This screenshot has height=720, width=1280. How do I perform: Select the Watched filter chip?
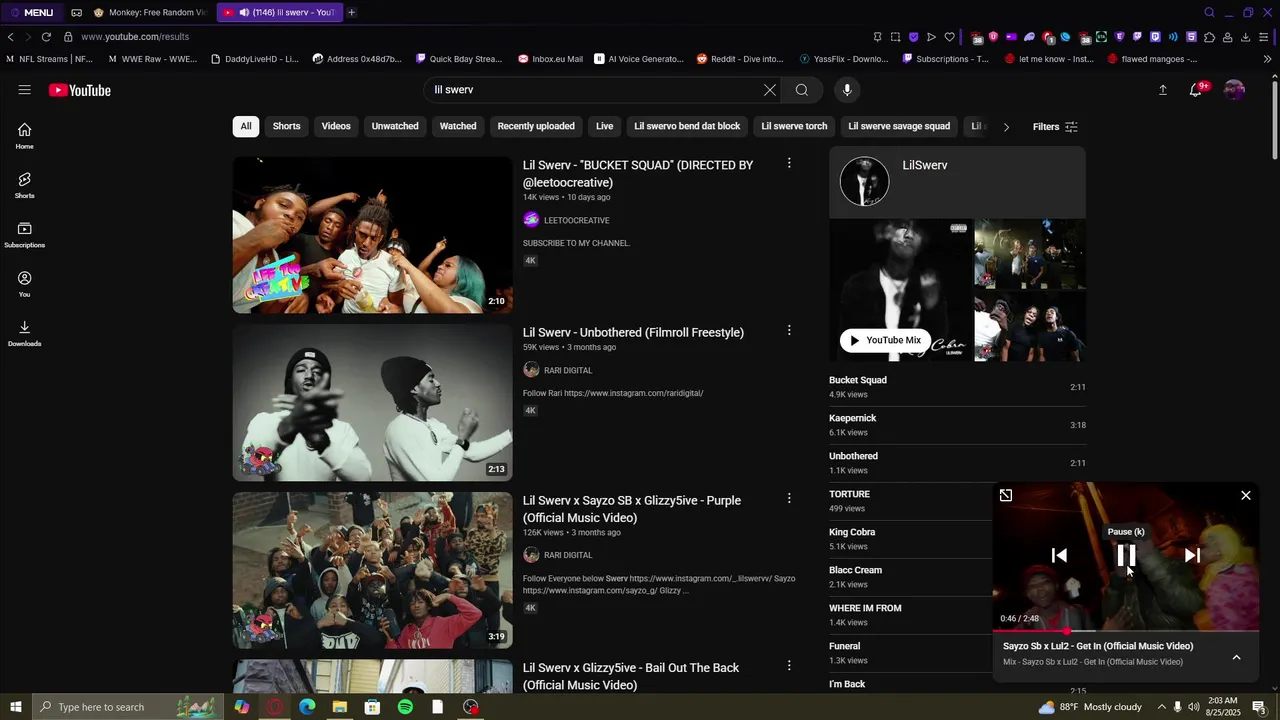[458, 126]
